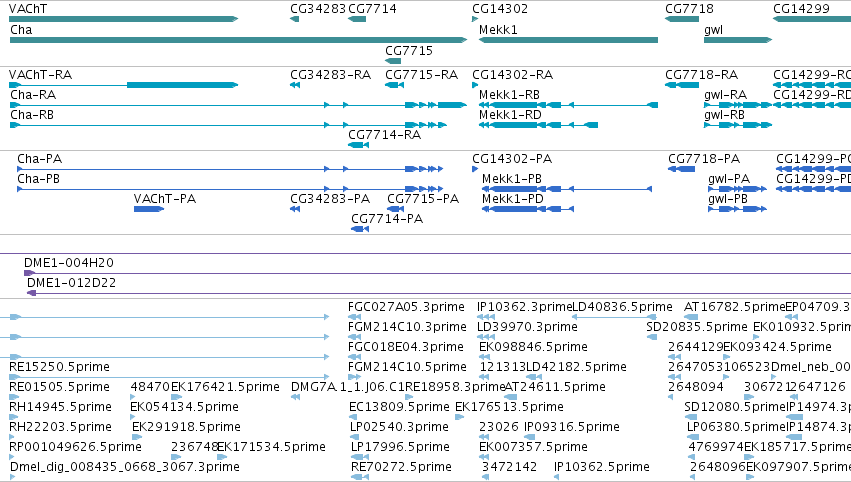Viewport: 851px width, 482px height.
Task: Select the CG7718 gene label
Action: [x=689, y=9]
